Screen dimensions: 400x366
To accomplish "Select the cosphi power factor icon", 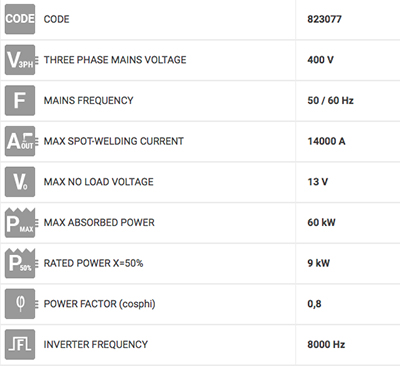I will pos(20,304).
